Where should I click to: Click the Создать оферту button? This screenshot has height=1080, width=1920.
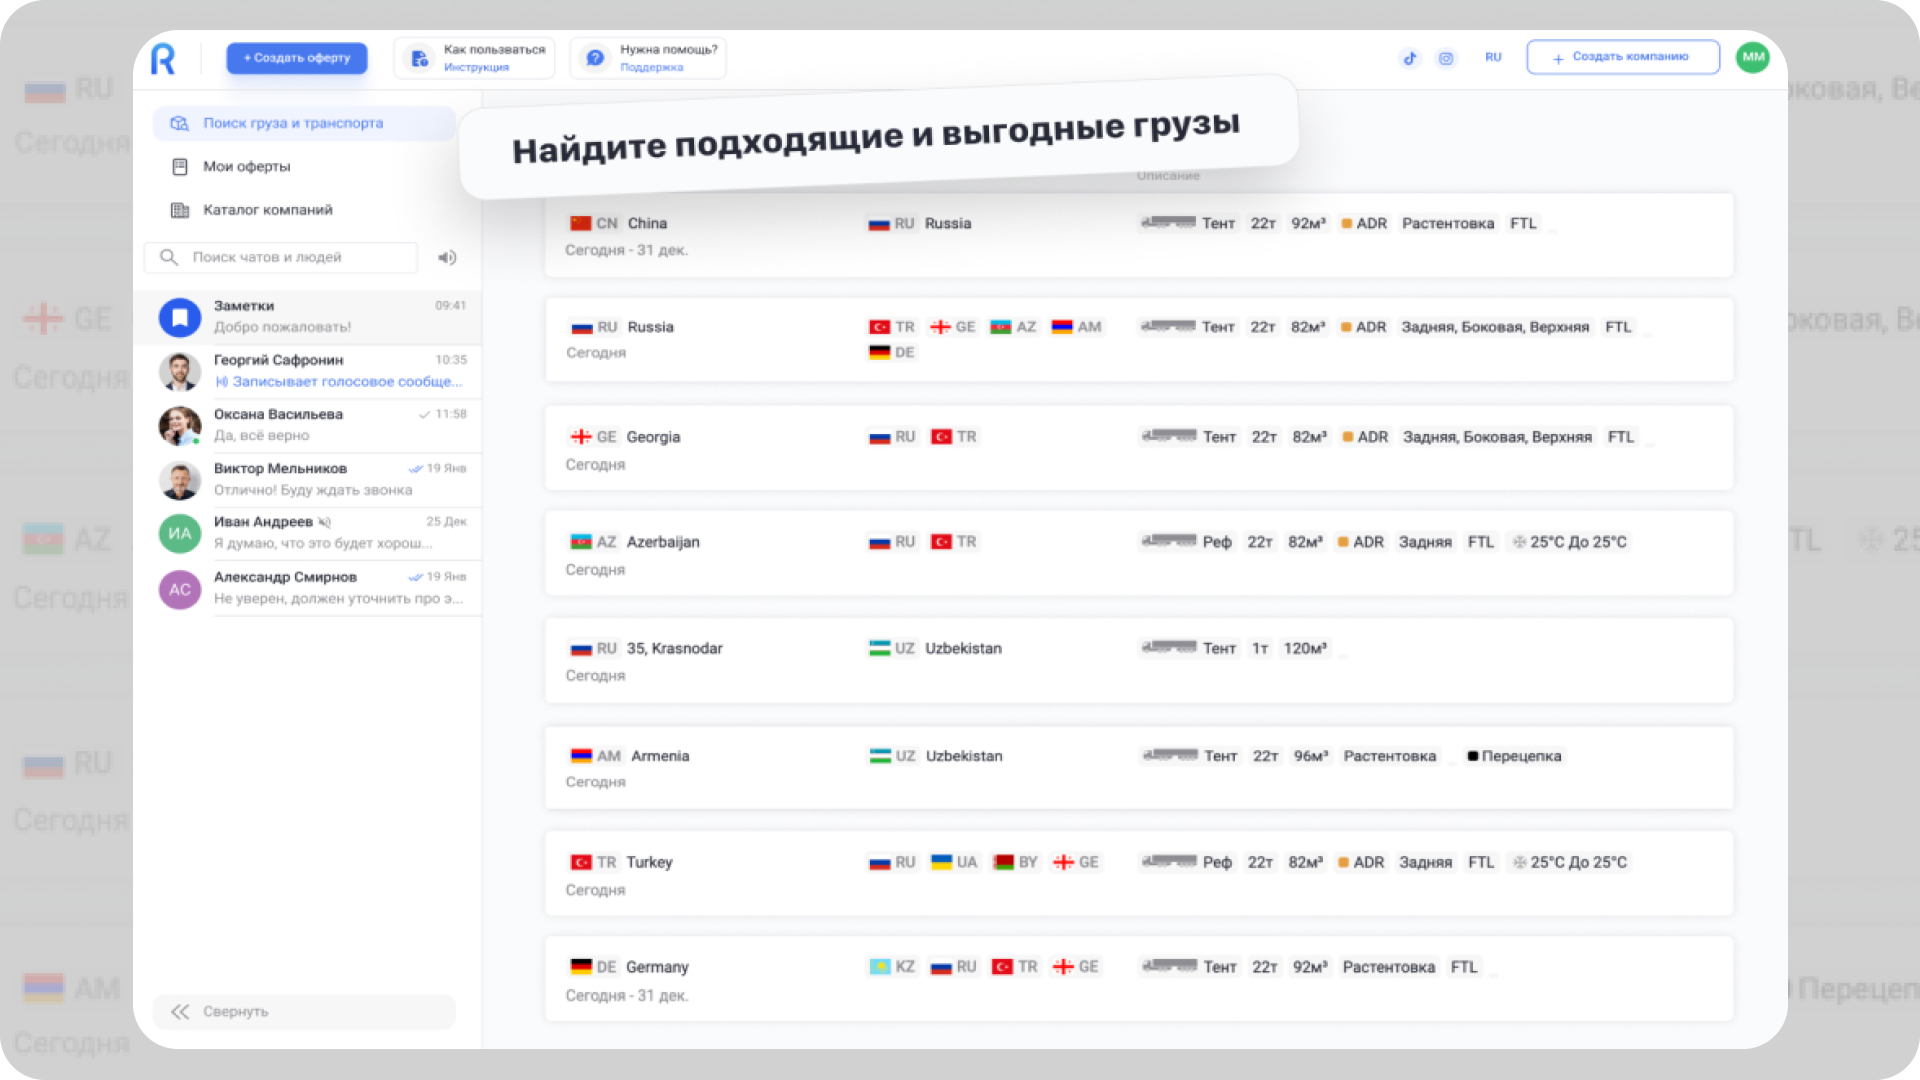point(297,58)
